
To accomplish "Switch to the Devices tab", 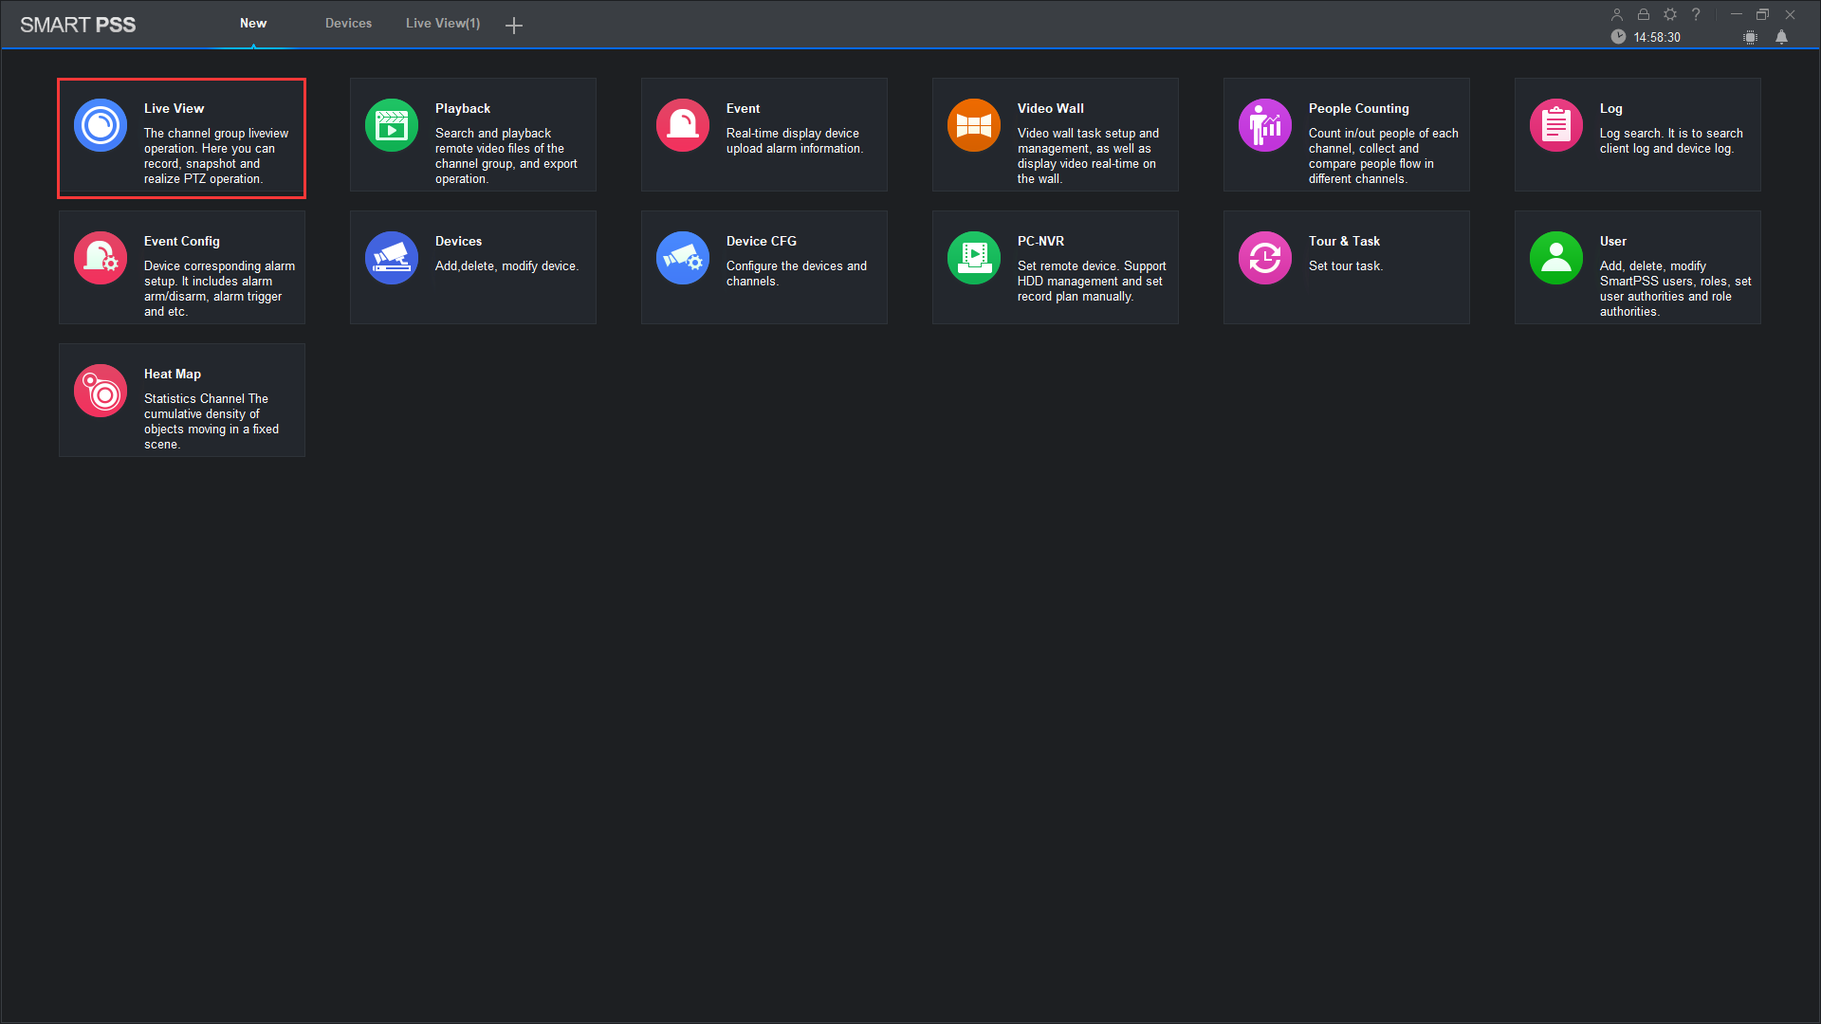I will (x=348, y=23).
